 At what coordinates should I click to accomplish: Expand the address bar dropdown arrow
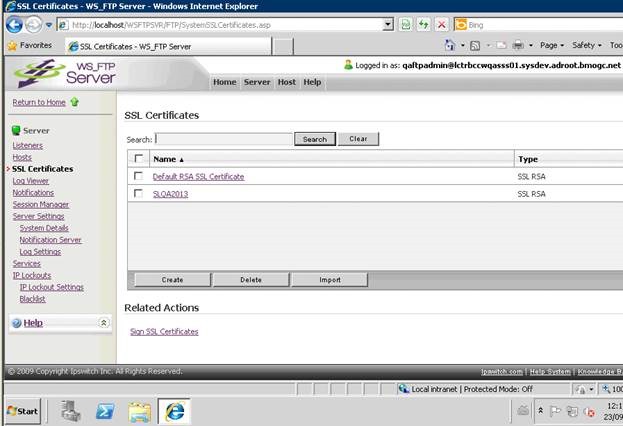(x=389, y=25)
